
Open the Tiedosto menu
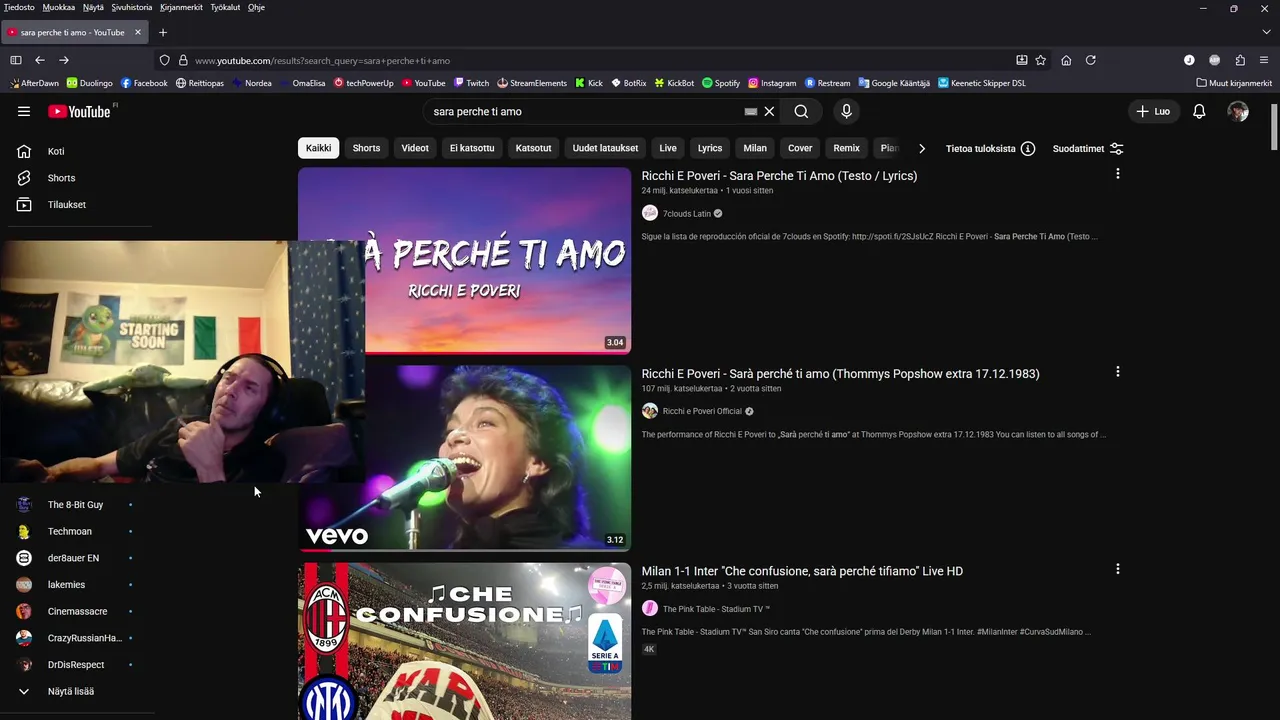coord(19,7)
